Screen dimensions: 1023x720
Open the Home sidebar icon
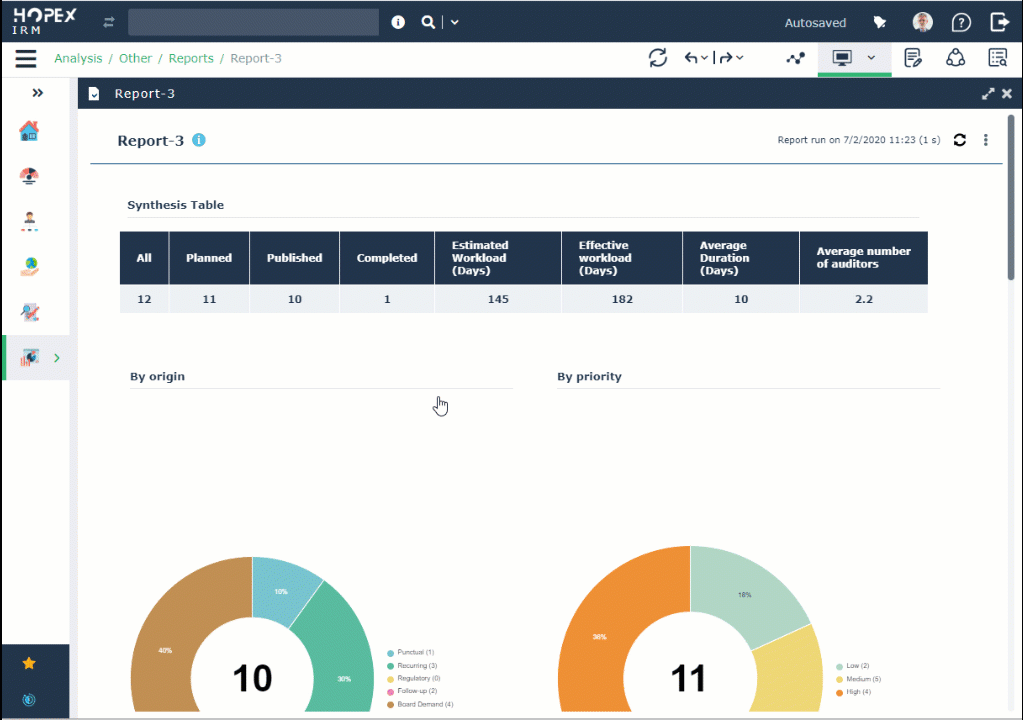[29, 131]
